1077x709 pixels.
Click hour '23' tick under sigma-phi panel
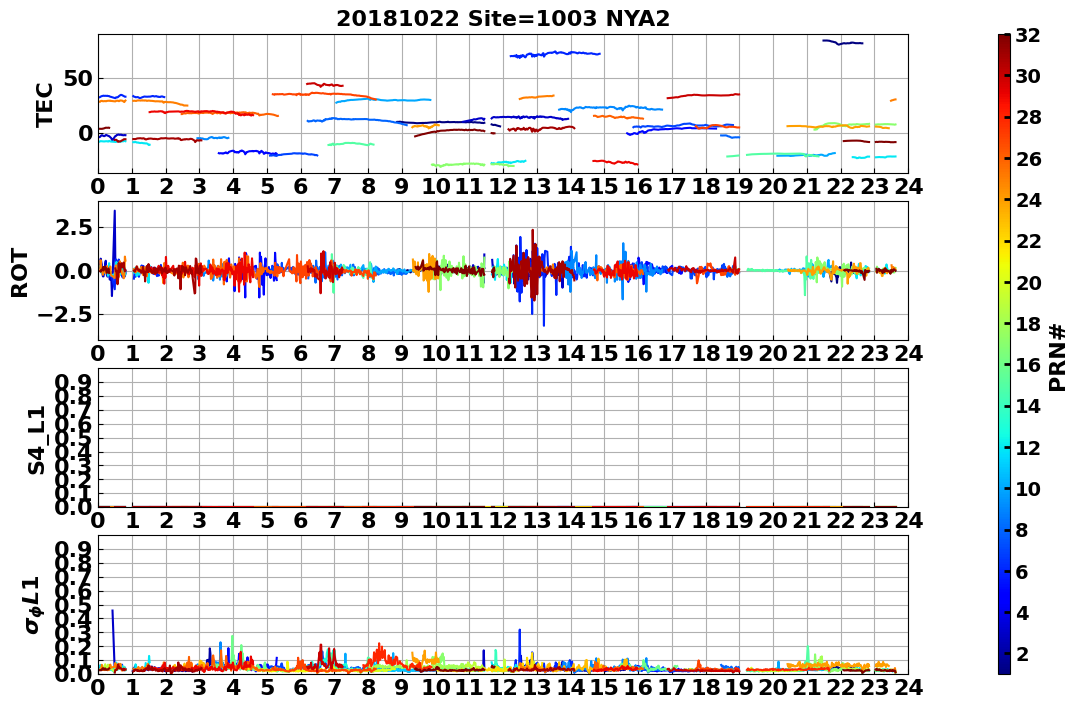(874, 687)
